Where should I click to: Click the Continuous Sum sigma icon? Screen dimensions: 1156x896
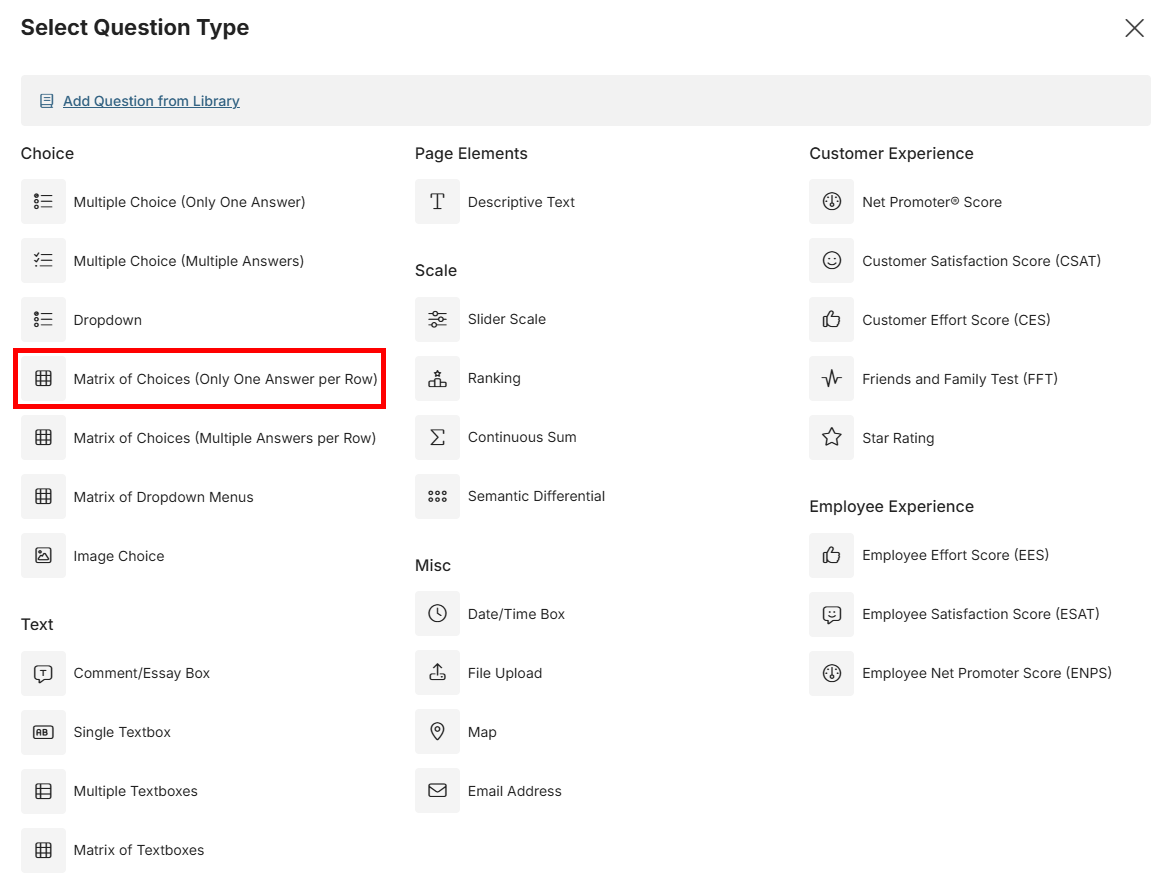437,437
